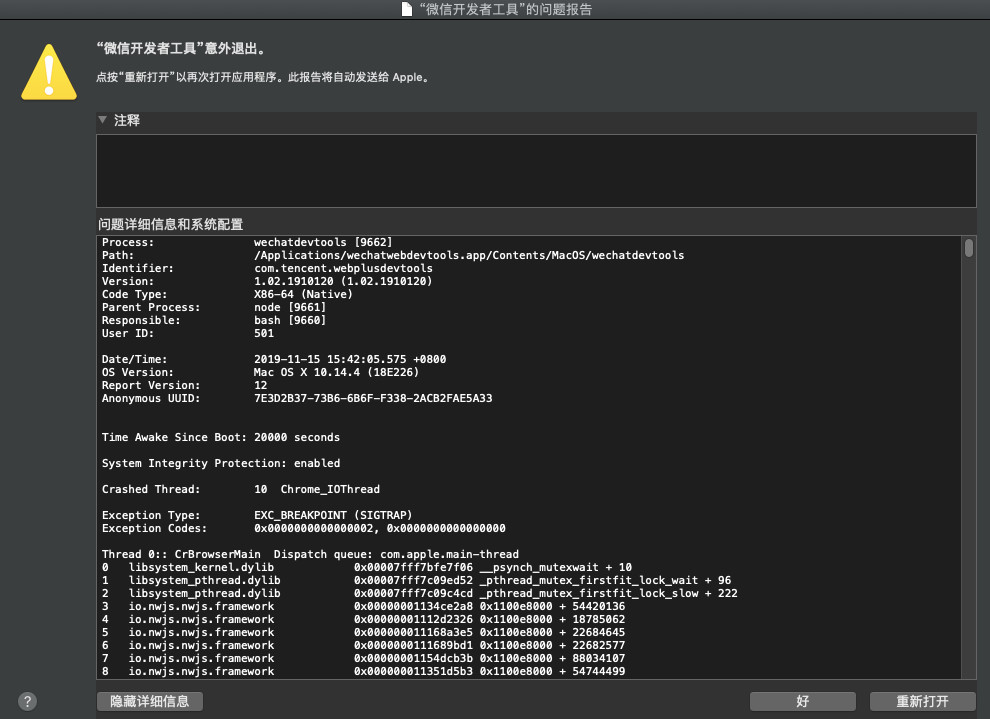Screen dimensions: 990x719
Task: Click into the 注释 comments text area
Action: click(536, 170)
